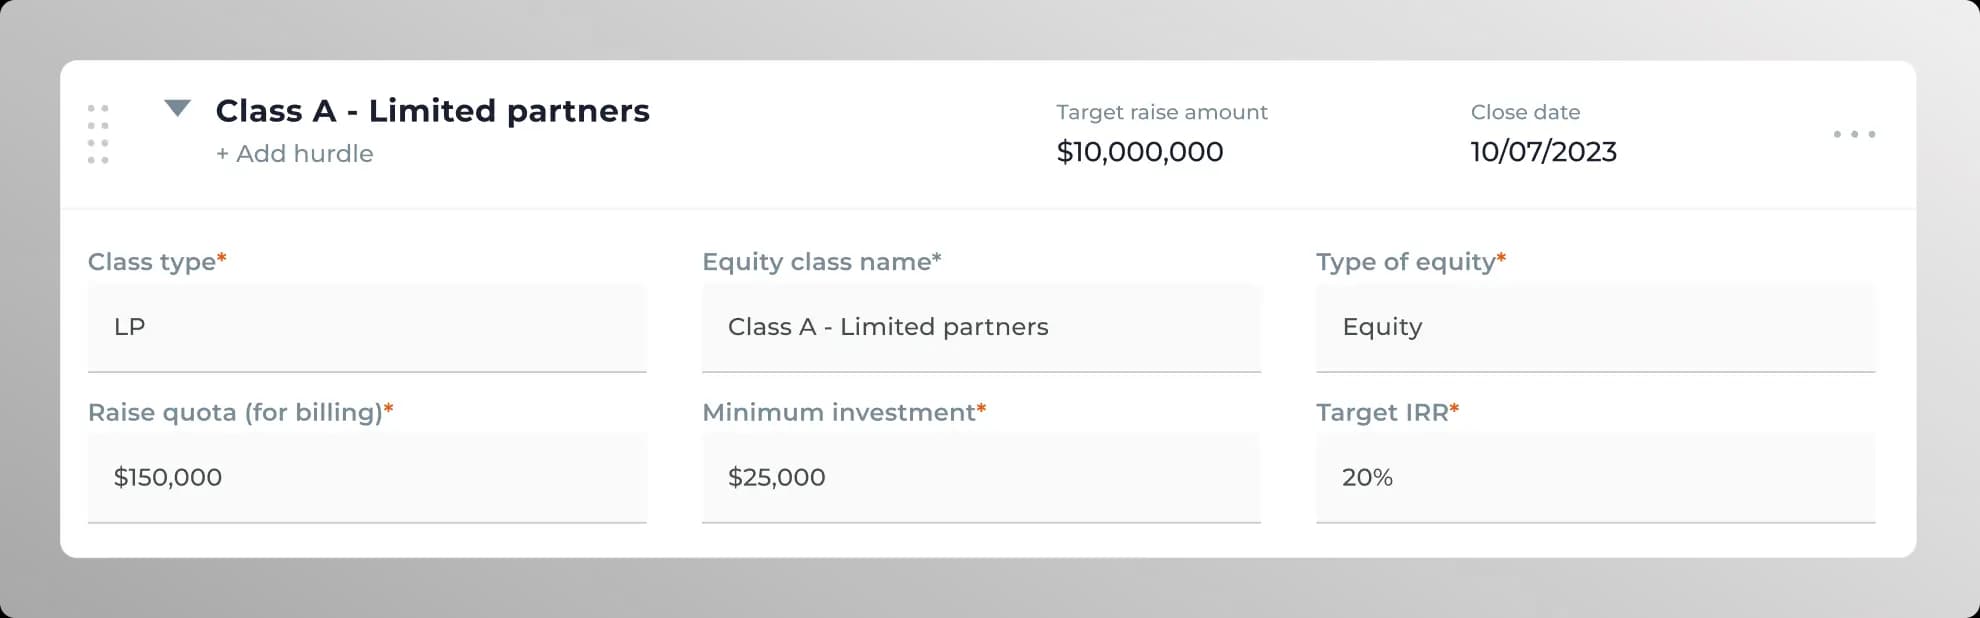Click the Target IRR field showing 20%
Image resolution: width=1980 pixels, height=618 pixels.
(x=1595, y=478)
